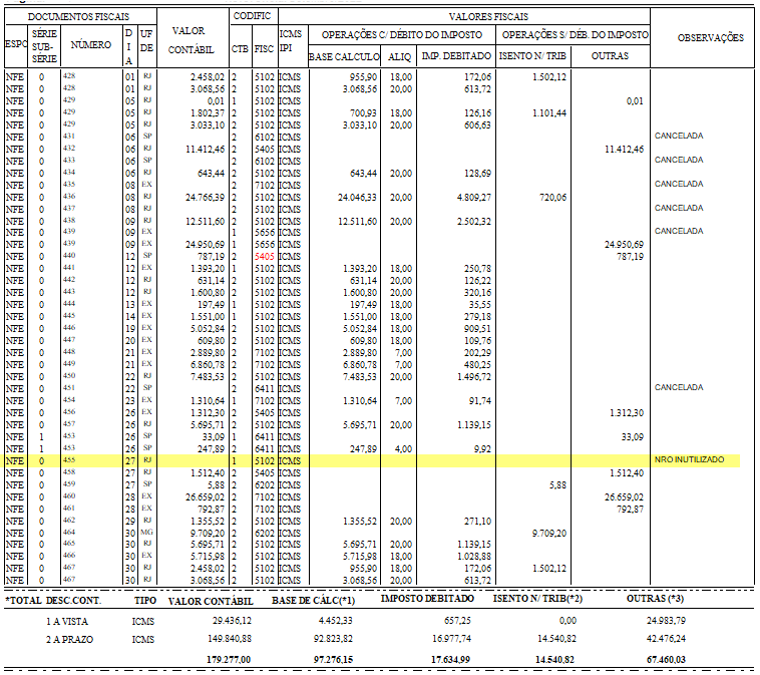Screen dimensions: 760x675
Task: Select the 'VALORES FISCAIS' header
Action: [x=488, y=16]
